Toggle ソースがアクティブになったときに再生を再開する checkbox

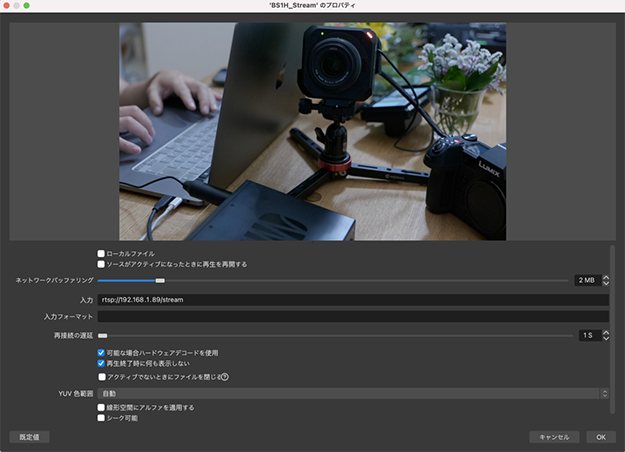tap(101, 264)
